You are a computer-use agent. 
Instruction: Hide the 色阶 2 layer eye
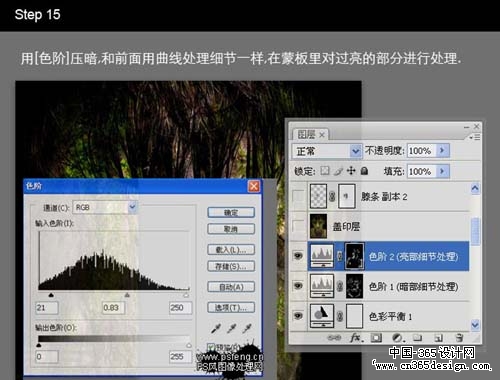click(298, 256)
